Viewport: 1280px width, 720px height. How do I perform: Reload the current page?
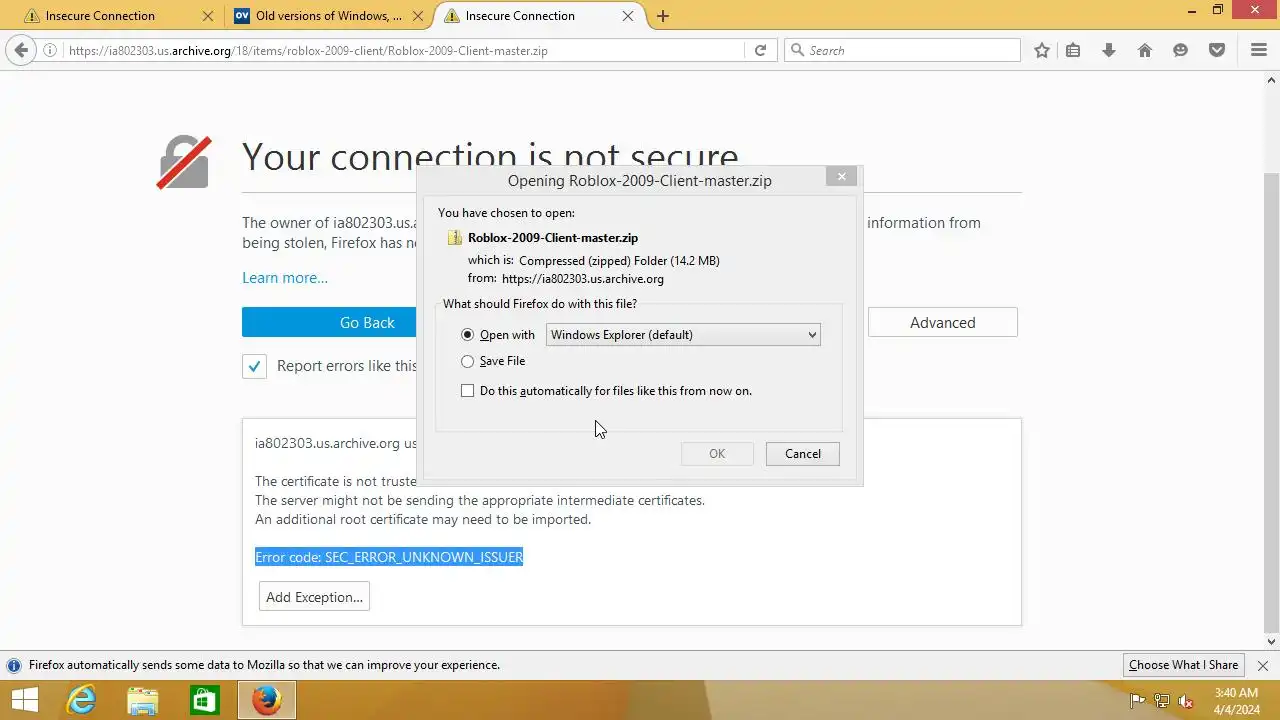760,50
